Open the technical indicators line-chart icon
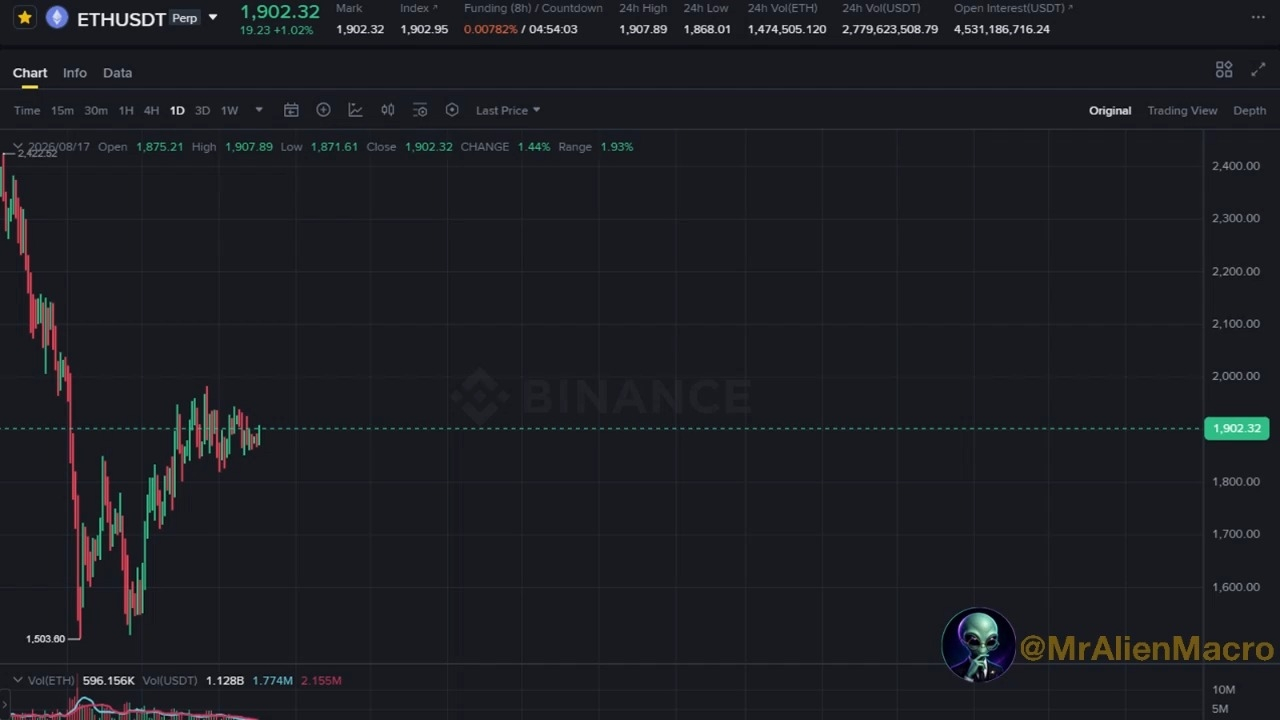This screenshot has width=1280, height=720. pos(355,110)
